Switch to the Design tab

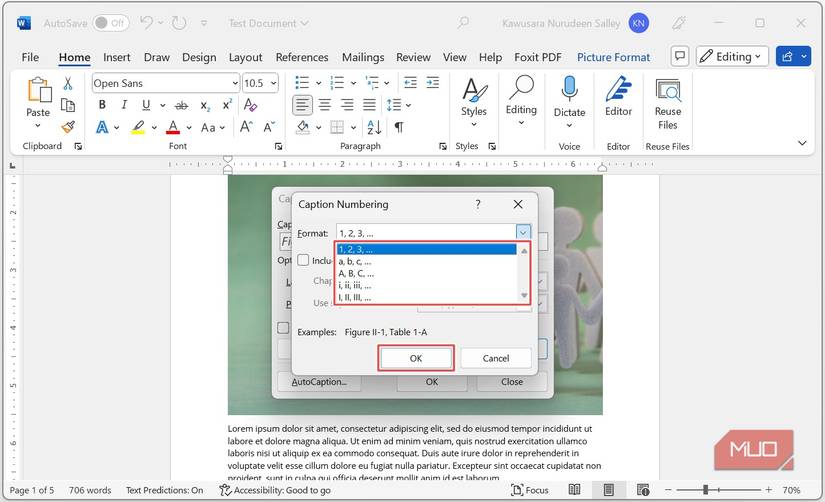pyautogui.click(x=199, y=57)
